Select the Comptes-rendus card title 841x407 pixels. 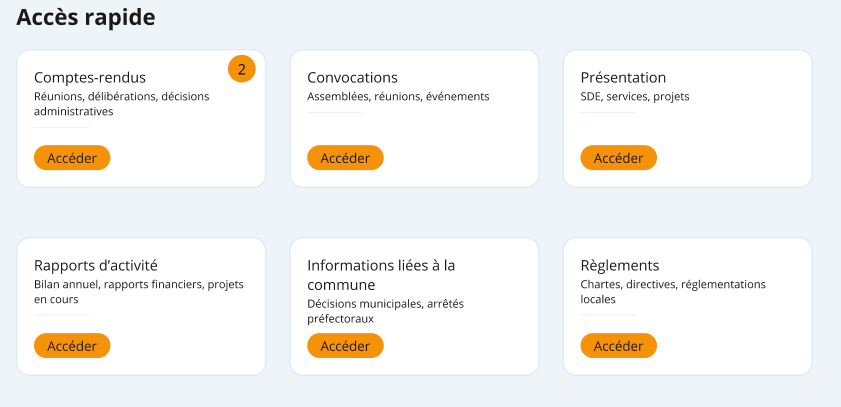pos(90,78)
